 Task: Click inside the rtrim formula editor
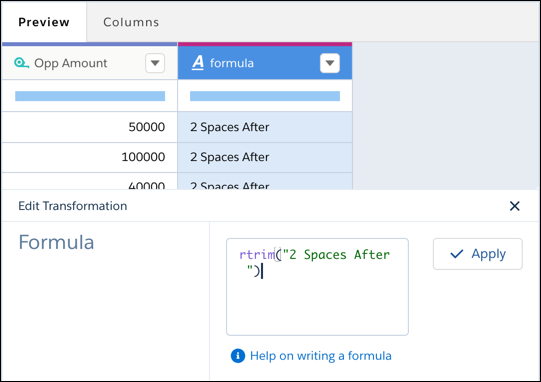[317, 286]
